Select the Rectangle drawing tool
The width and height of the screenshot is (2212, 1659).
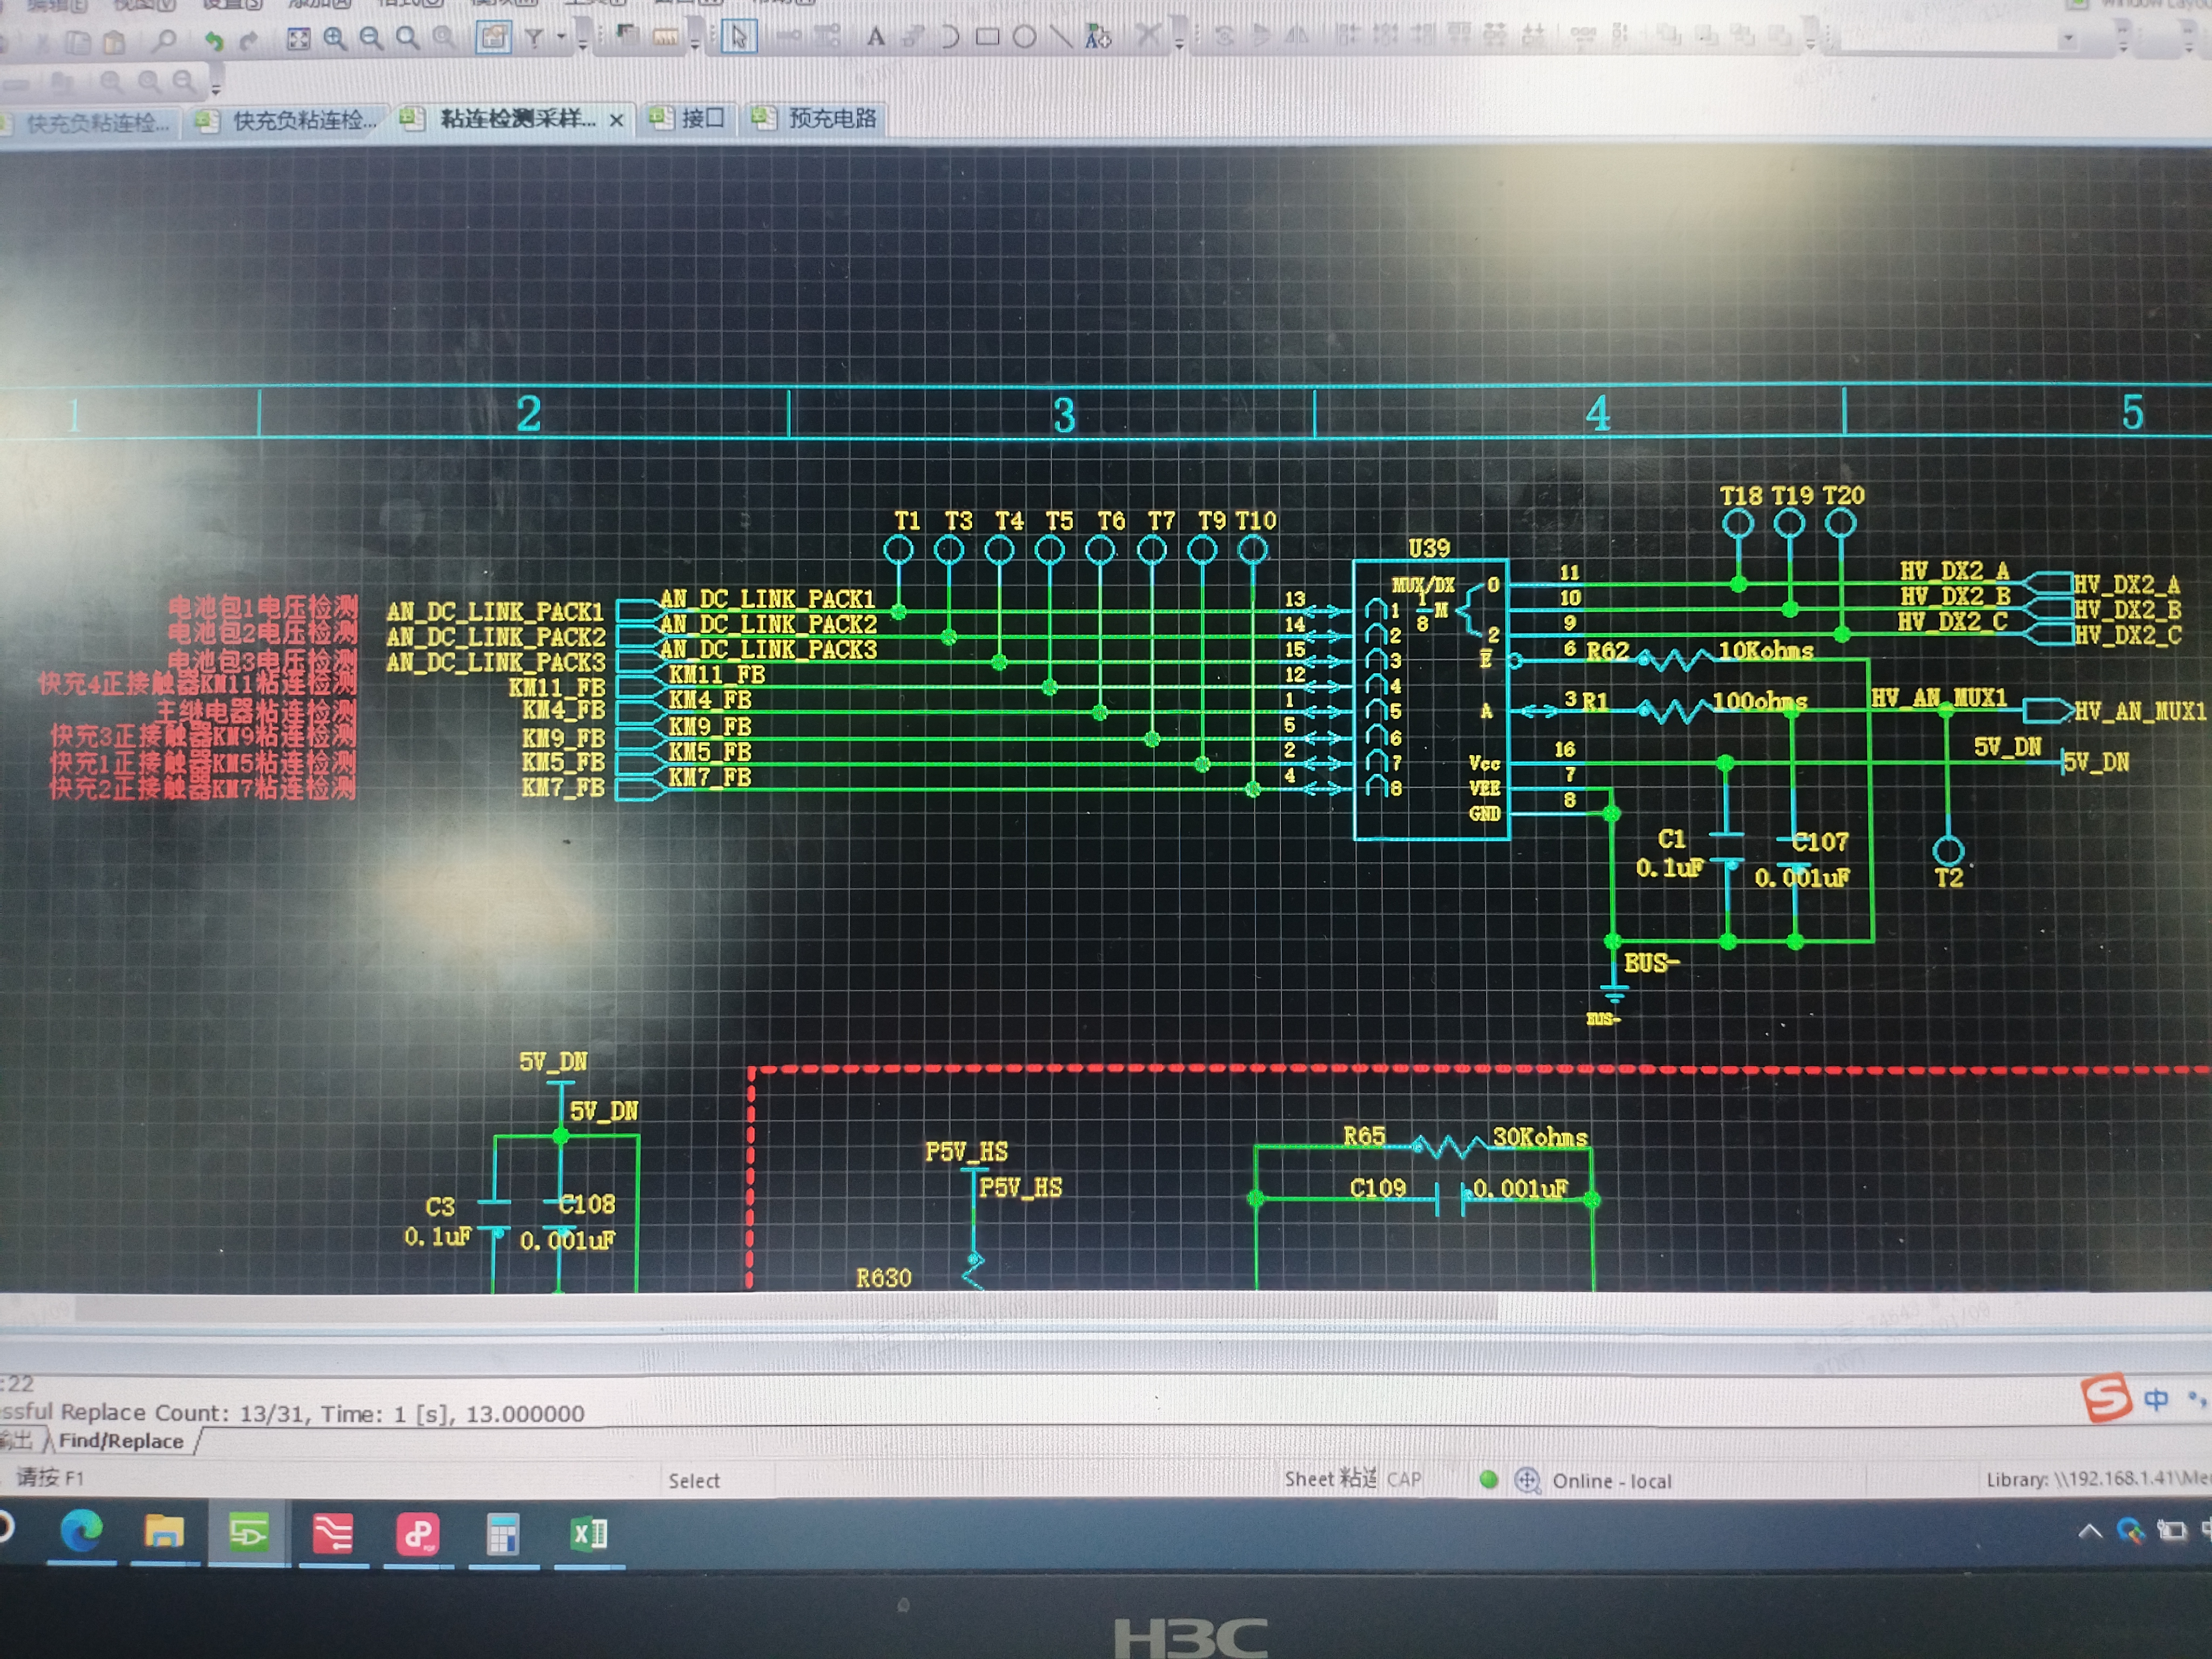(x=987, y=37)
